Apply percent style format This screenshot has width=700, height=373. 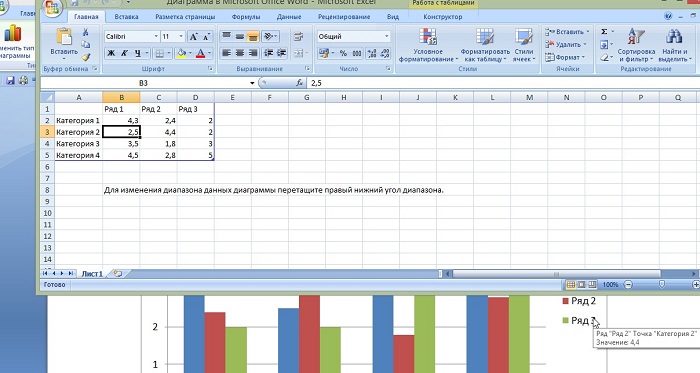click(343, 54)
